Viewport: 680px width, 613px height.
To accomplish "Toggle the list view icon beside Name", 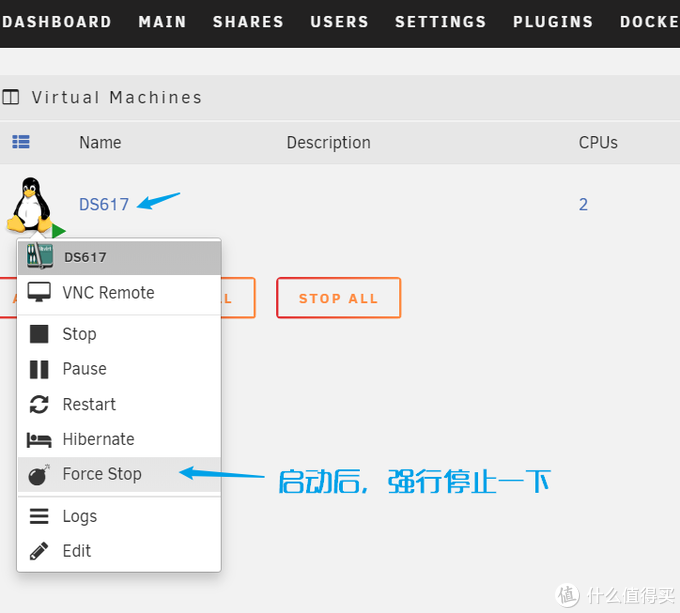I will pyautogui.click(x=21, y=142).
